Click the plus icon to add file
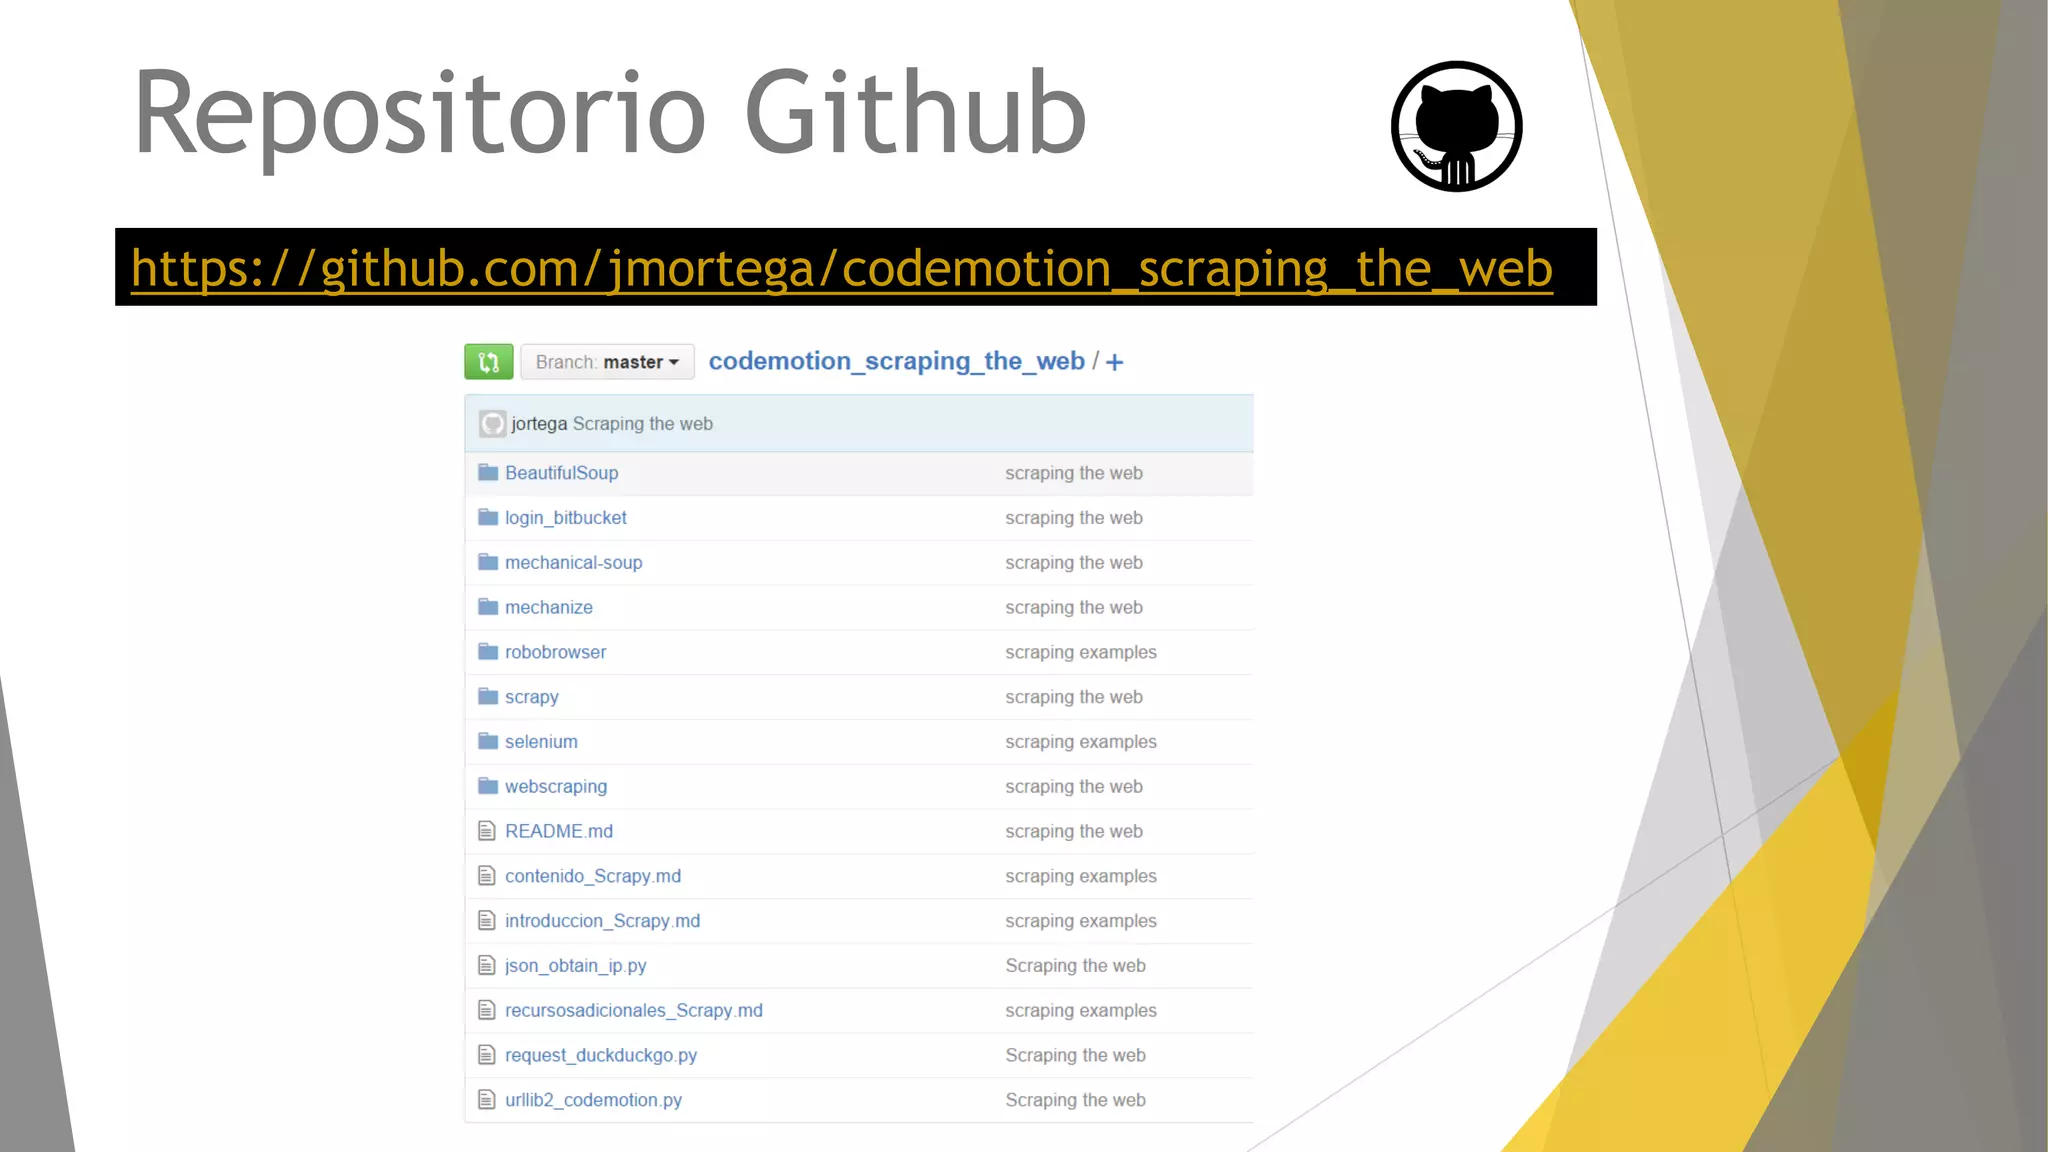2048x1152 pixels. pyautogui.click(x=1115, y=362)
